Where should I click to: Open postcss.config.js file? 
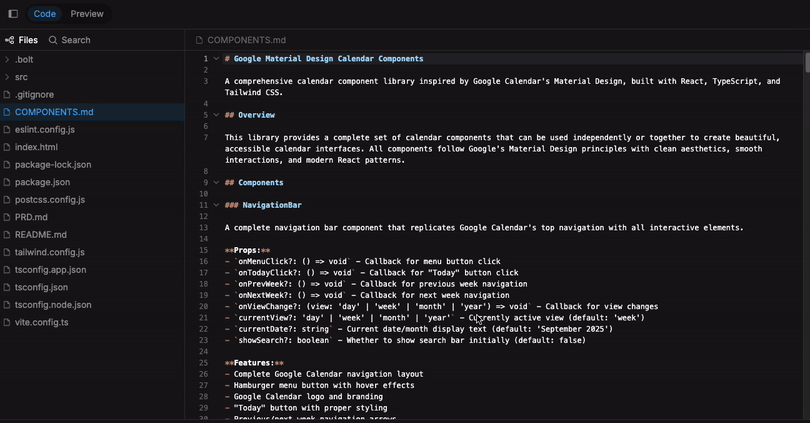point(50,200)
